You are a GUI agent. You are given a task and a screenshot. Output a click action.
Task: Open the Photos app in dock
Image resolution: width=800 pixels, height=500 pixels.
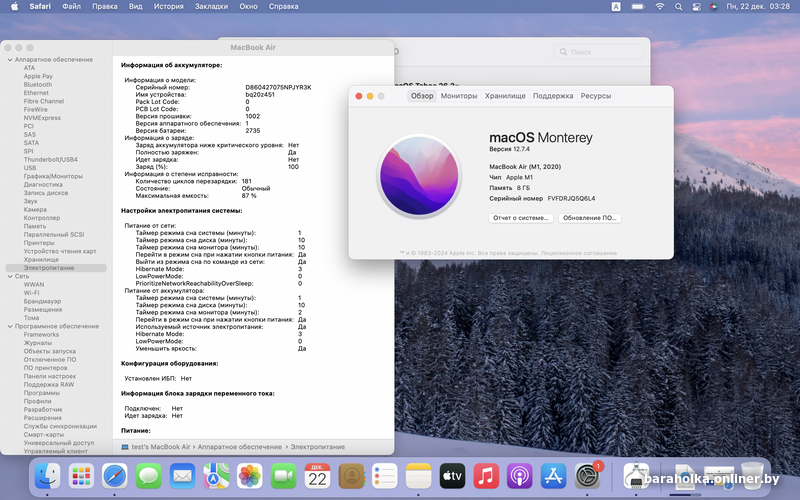(x=249, y=477)
